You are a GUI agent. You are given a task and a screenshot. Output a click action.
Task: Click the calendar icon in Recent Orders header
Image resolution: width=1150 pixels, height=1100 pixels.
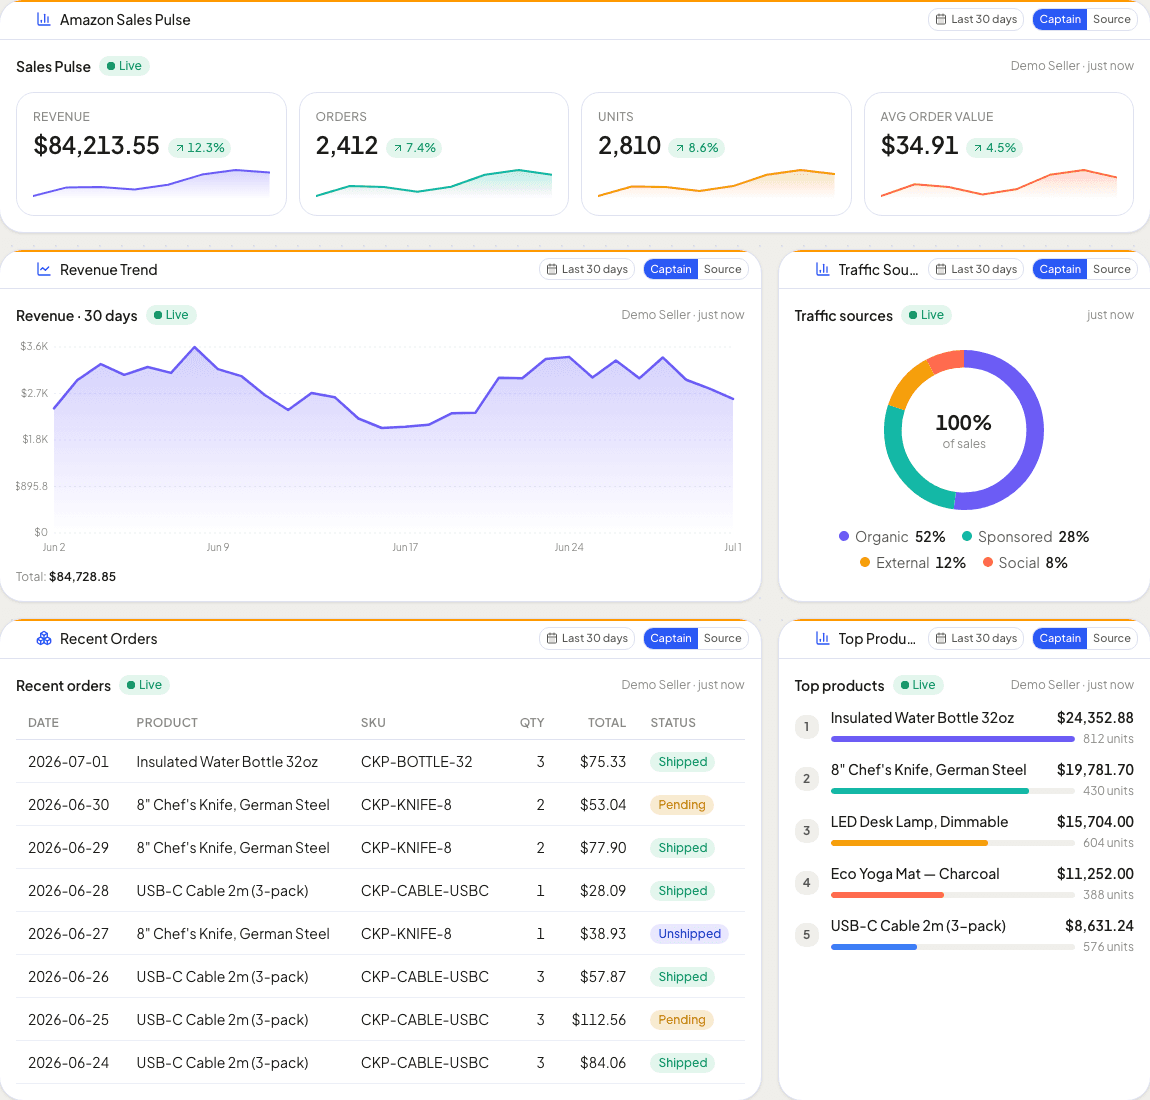click(x=552, y=638)
